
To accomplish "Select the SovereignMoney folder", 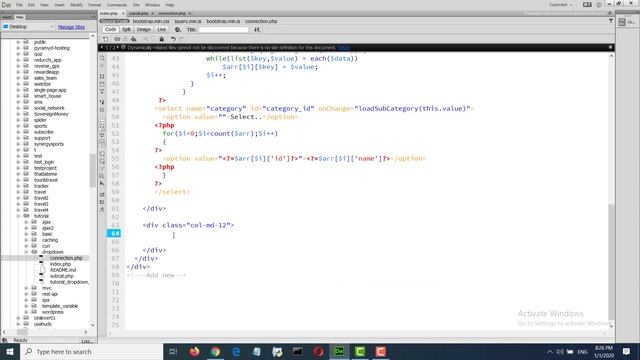I will pyautogui.click(x=51, y=114).
